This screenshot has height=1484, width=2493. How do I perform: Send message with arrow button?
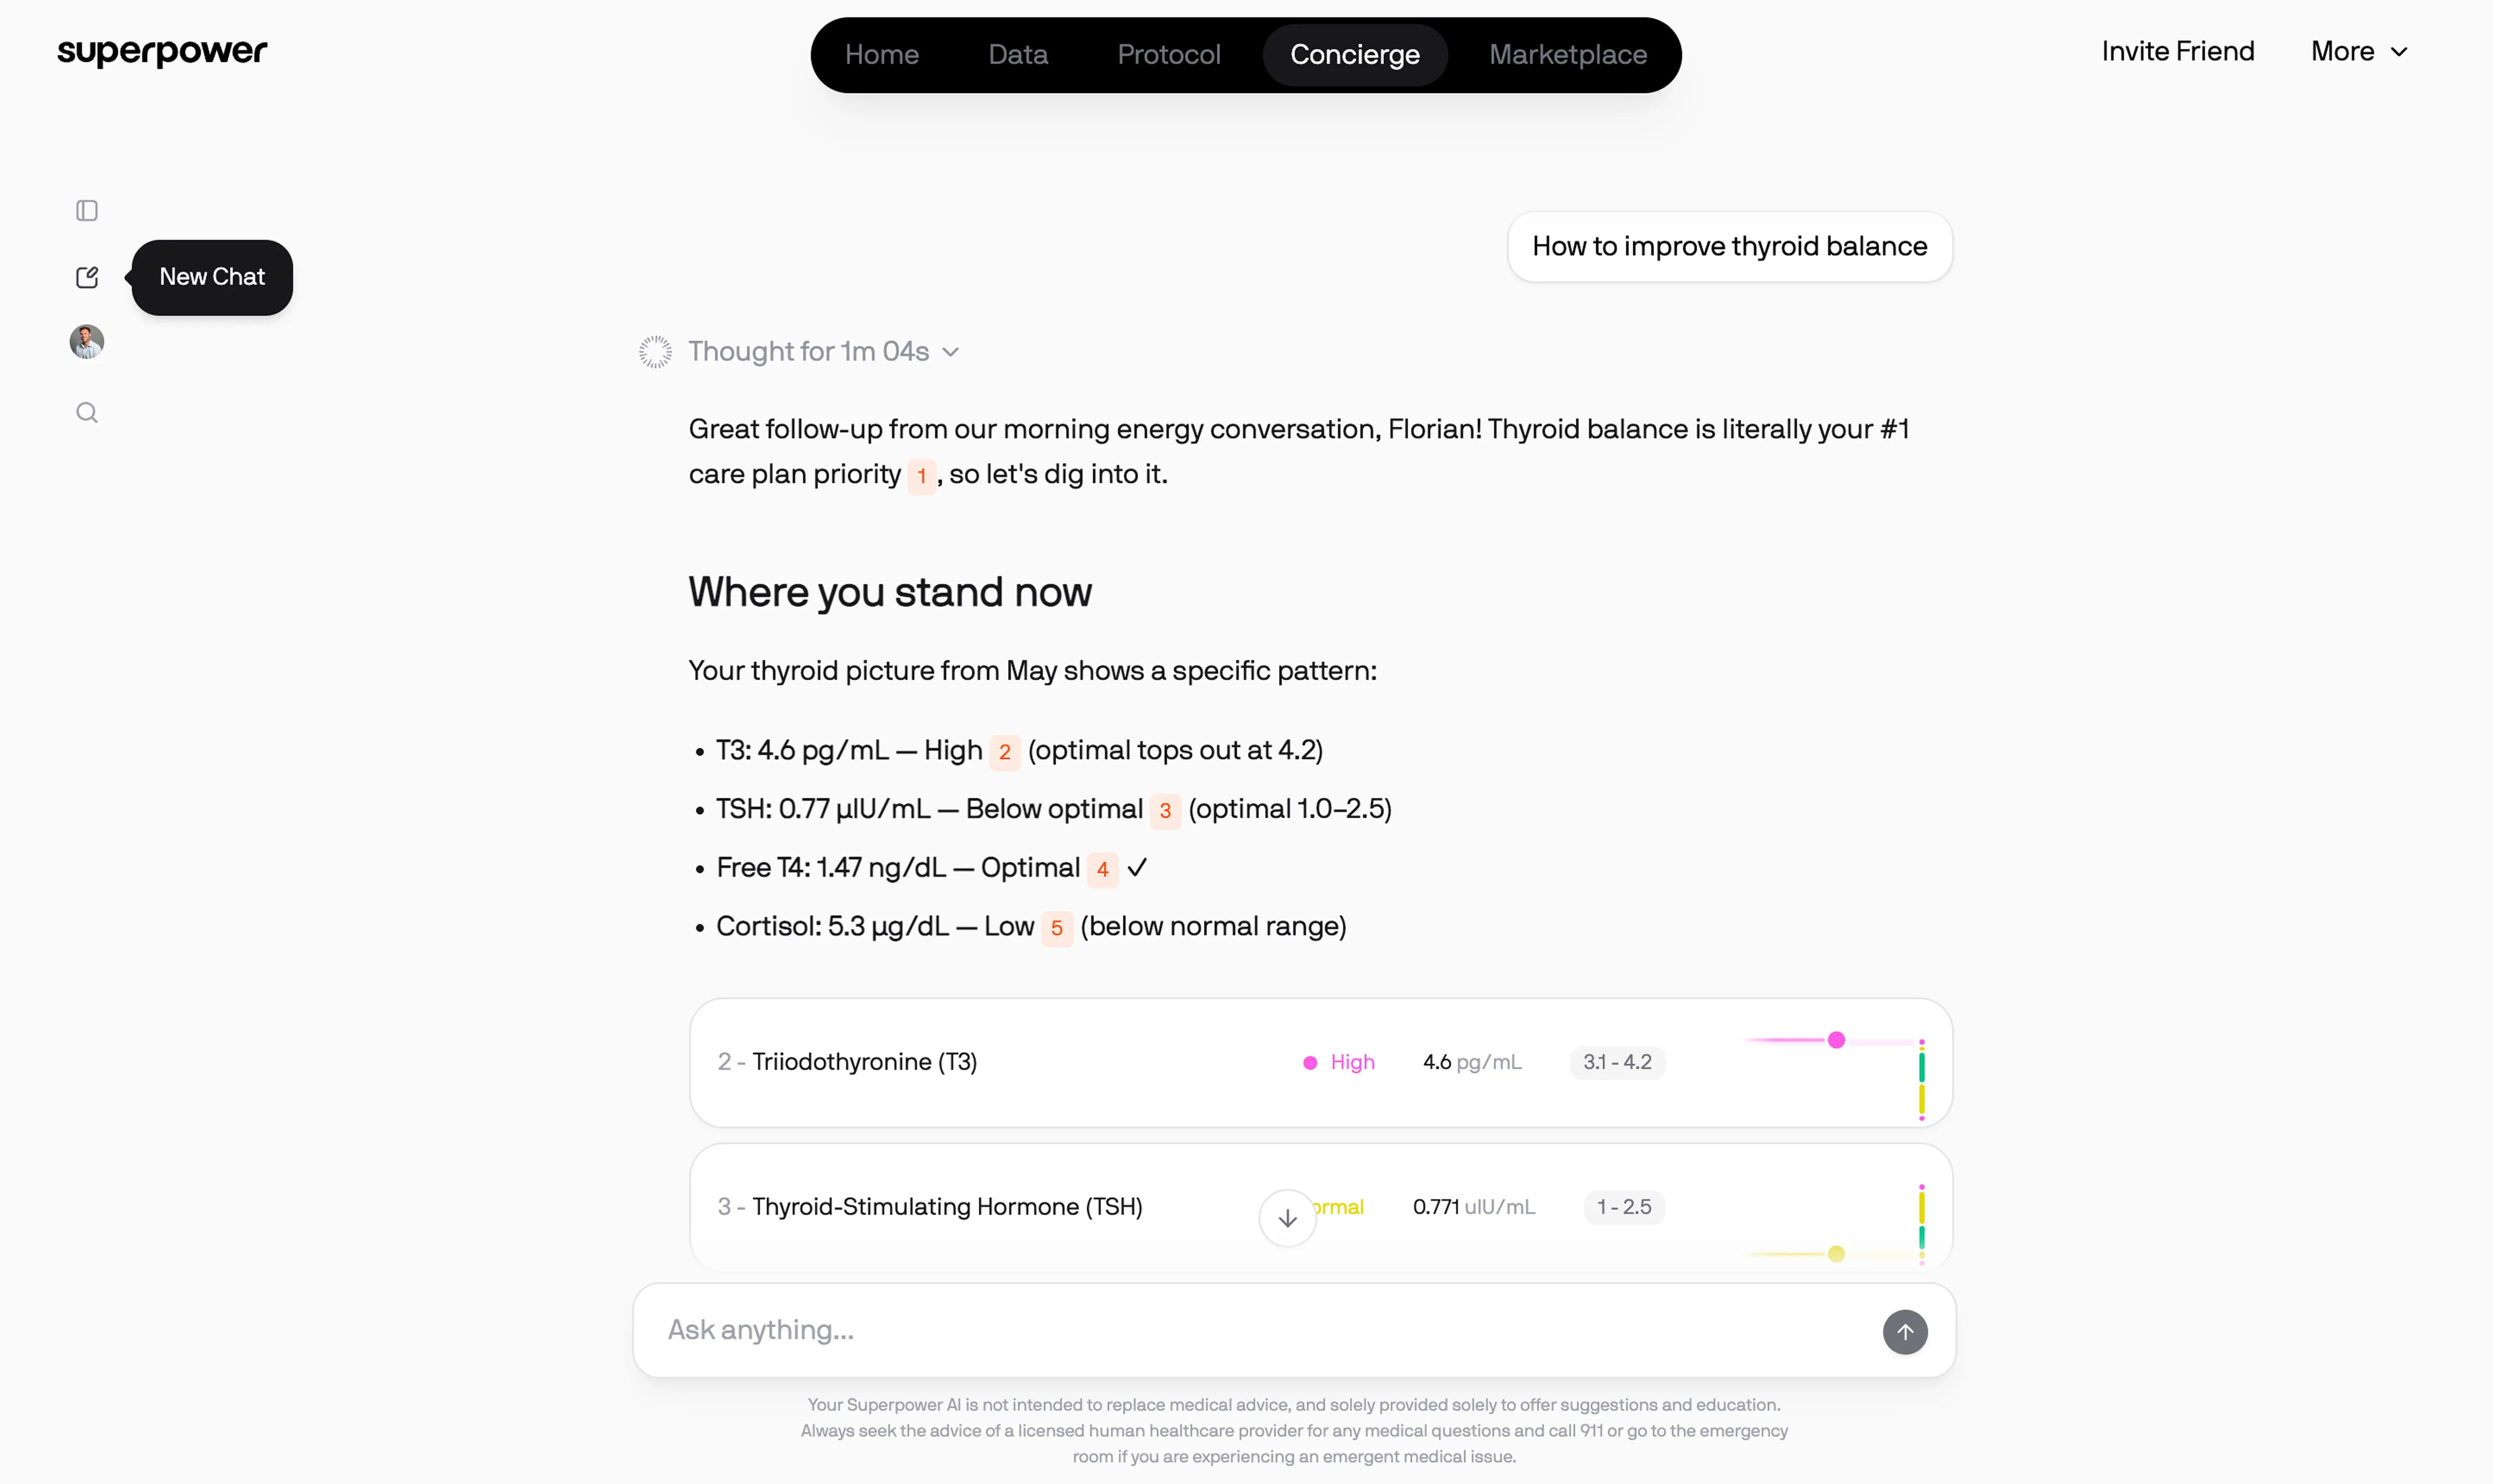click(x=1905, y=1332)
